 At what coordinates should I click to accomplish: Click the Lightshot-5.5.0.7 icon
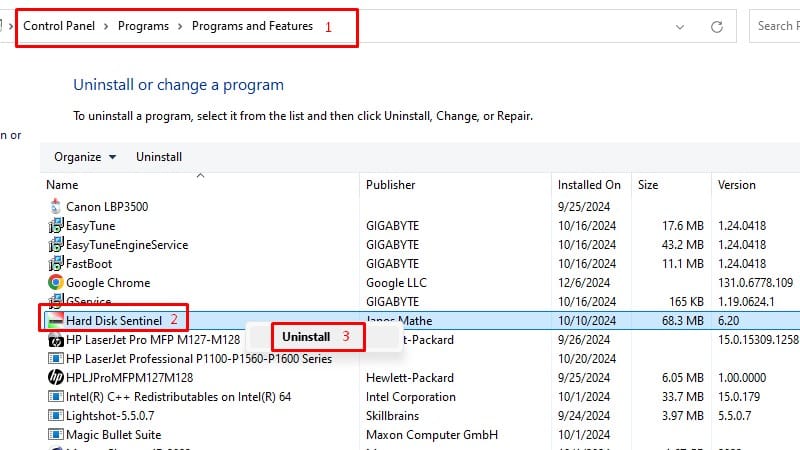56,415
